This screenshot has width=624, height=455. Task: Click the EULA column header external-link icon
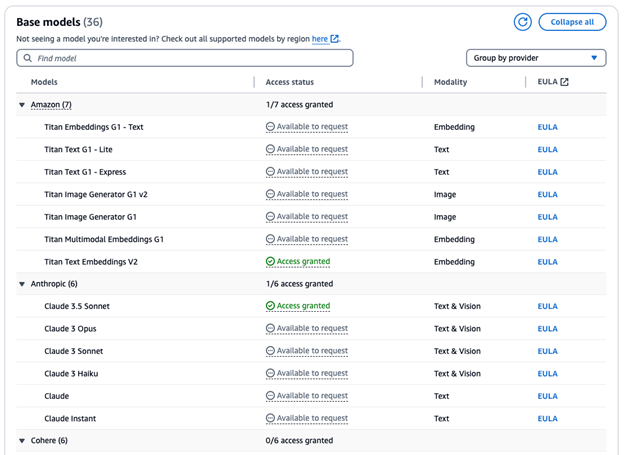tap(564, 82)
